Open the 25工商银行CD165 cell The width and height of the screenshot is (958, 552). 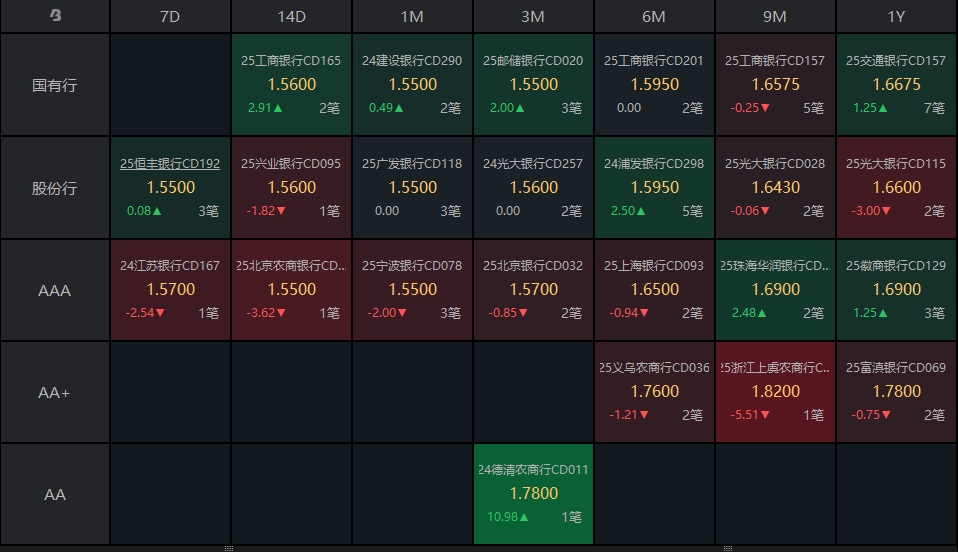pyautogui.click(x=291, y=85)
